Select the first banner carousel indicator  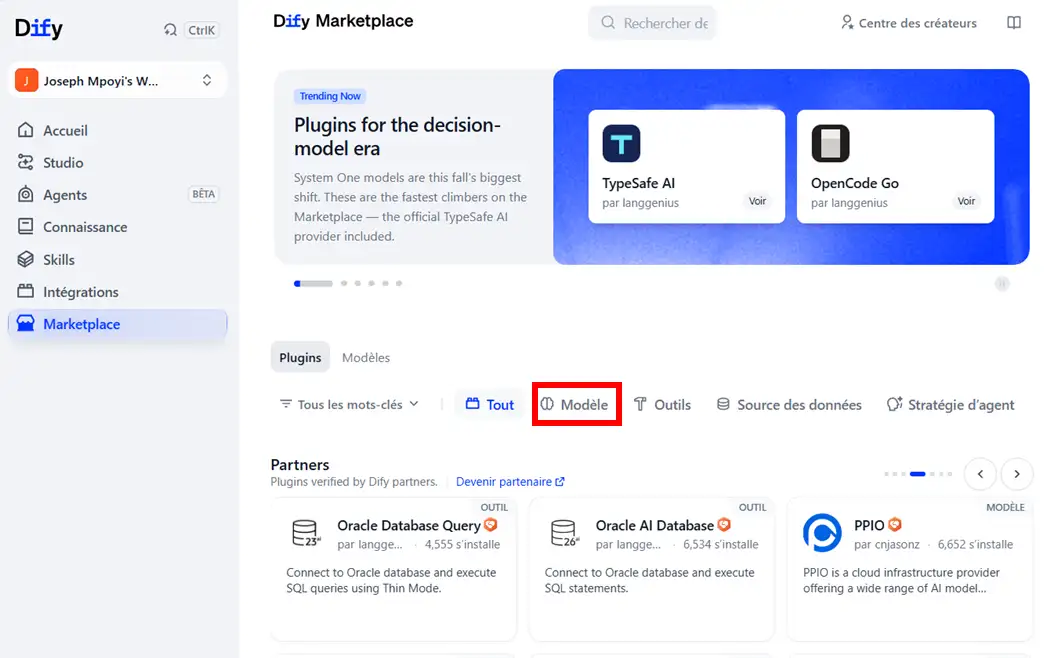click(x=313, y=284)
